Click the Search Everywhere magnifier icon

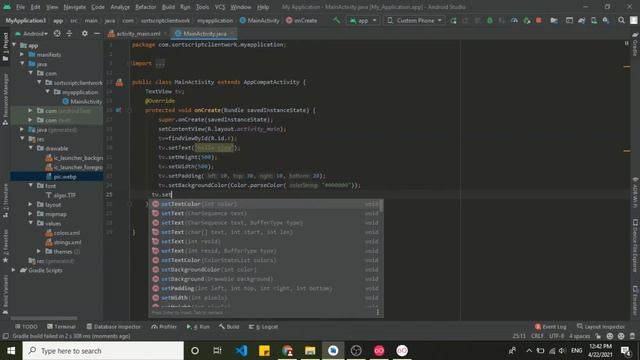click(x=621, y=20)
